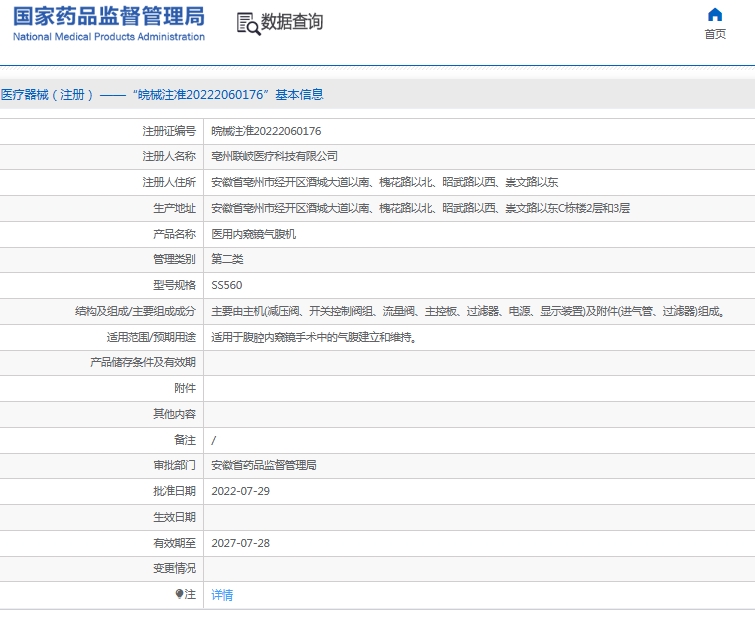
Task: Click the 注册人名称 row label
Action: tap(169, 157)
